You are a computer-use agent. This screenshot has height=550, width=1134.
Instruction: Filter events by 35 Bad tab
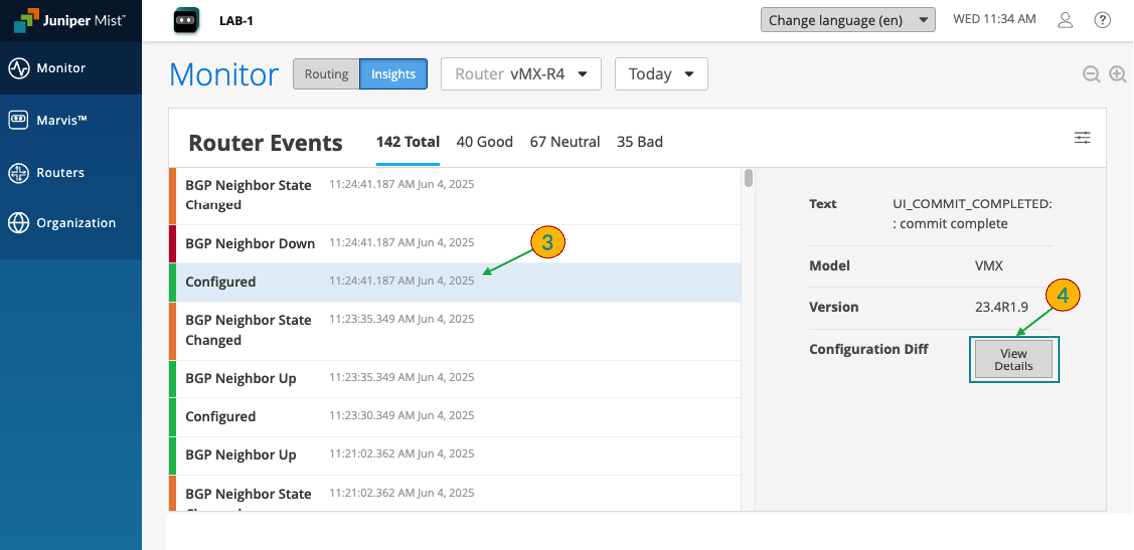tap(639, 142)
